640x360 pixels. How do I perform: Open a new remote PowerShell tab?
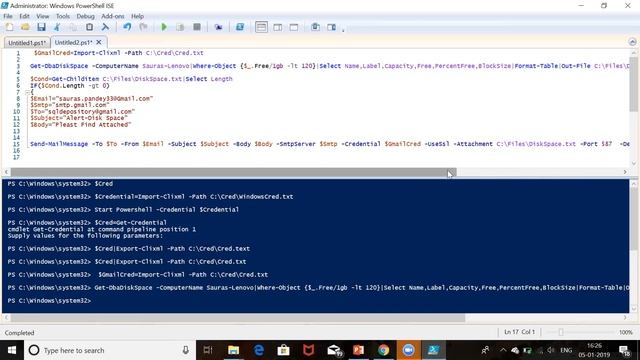(218, 27)
